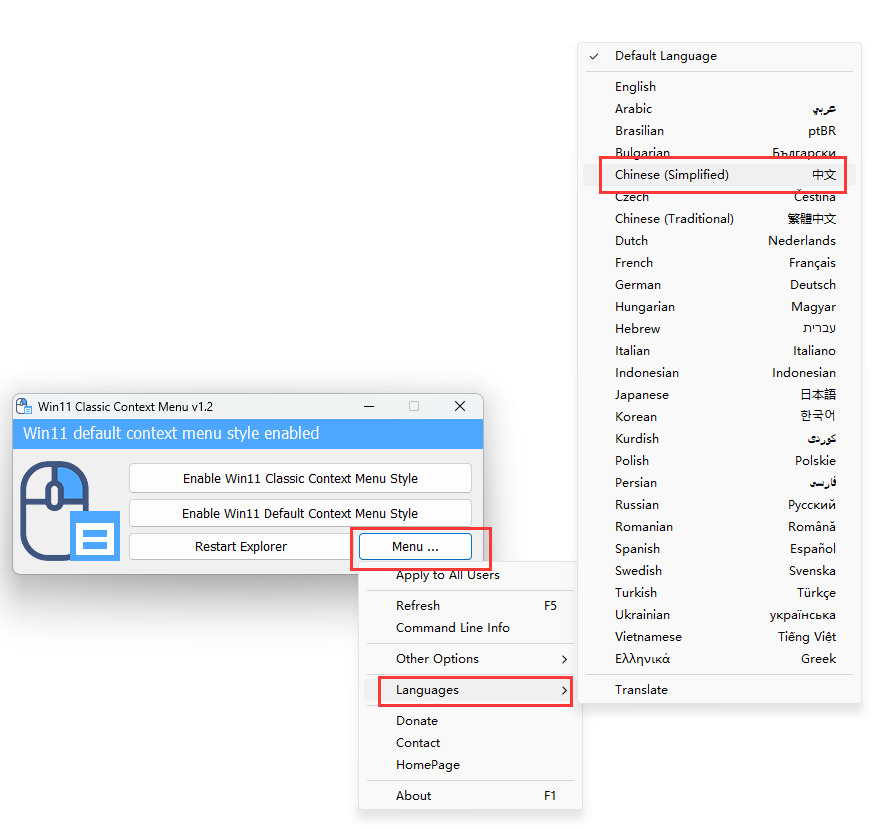Viewport: 884px width, 829px height.
Task: Select Romanian language
Action: [x=719, y=527]
